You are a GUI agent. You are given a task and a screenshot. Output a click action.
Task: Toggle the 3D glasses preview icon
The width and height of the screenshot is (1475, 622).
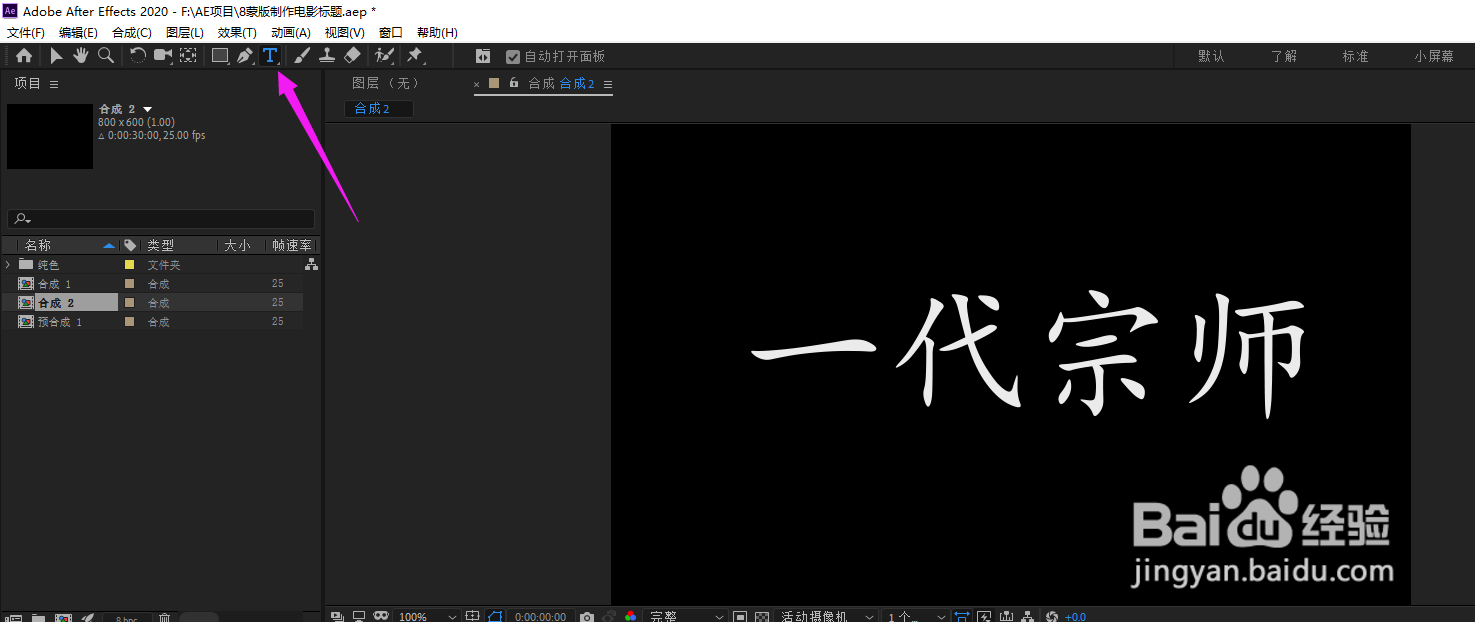pos(380,616)
